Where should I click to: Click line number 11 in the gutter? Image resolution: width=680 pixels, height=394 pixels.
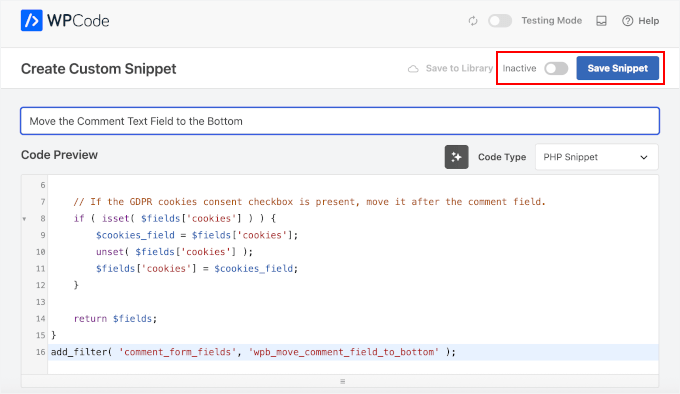coord(40,269)
